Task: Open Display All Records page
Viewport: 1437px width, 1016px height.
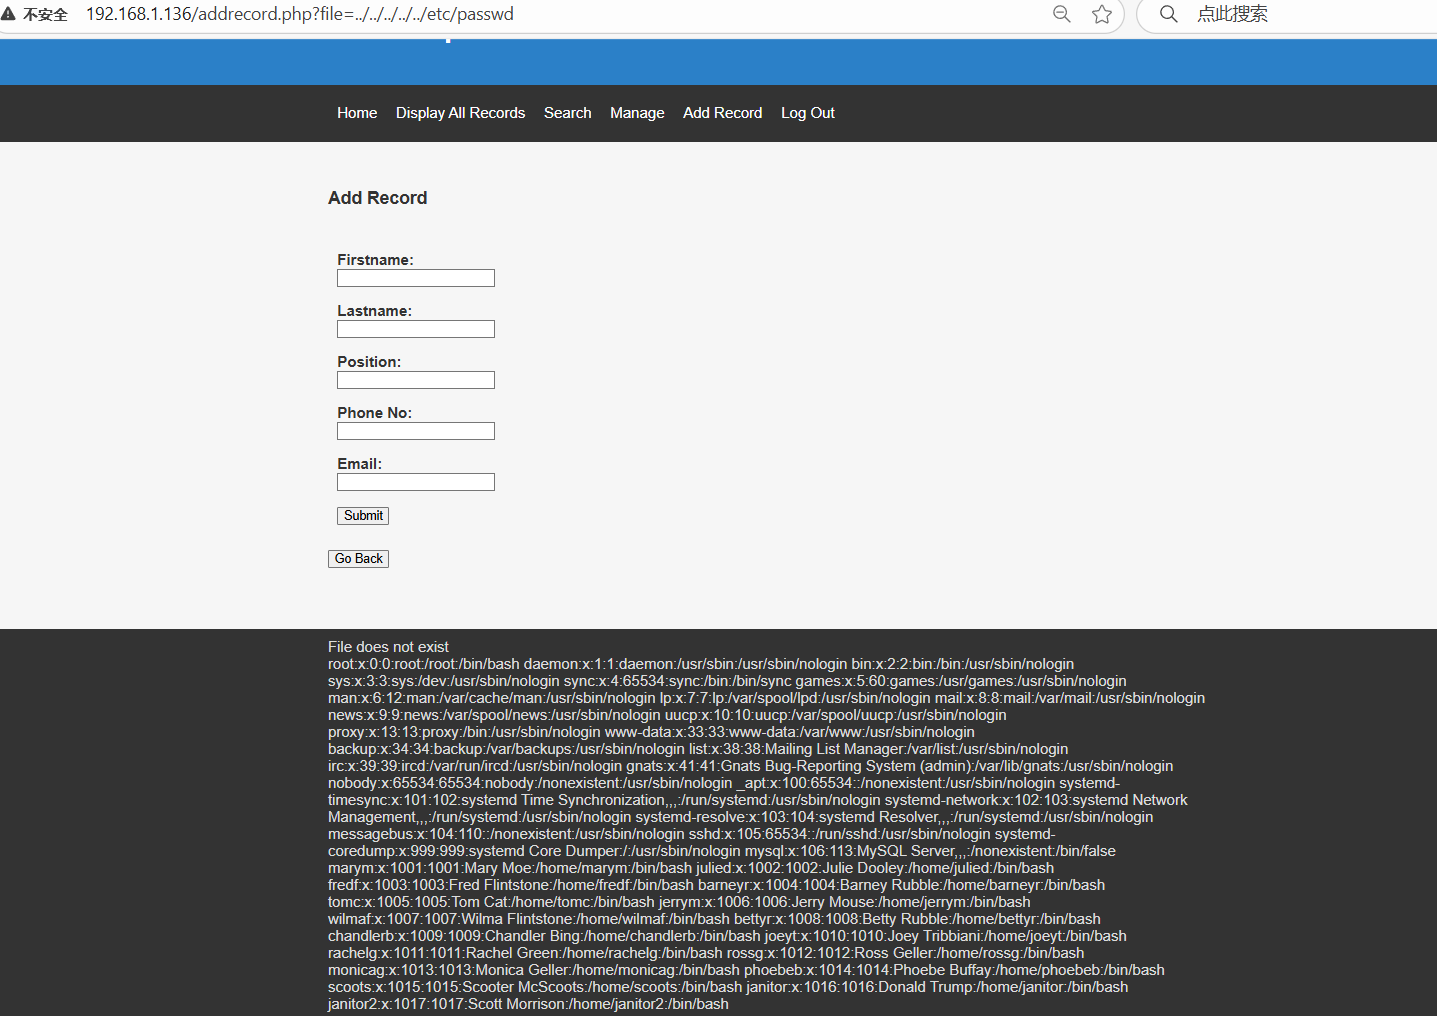Action: pyautogui.click(x=460, y=113)
